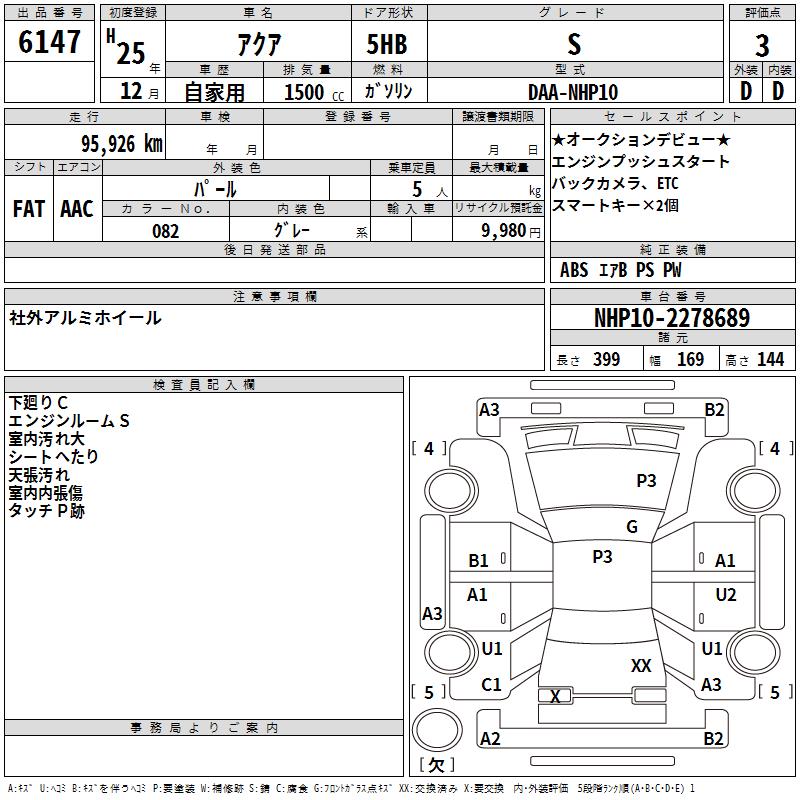Image resolution: width=800 pixels, height=800 pixels.
Task: Click the boxed X marker at the rear
Action: (556, 696)
